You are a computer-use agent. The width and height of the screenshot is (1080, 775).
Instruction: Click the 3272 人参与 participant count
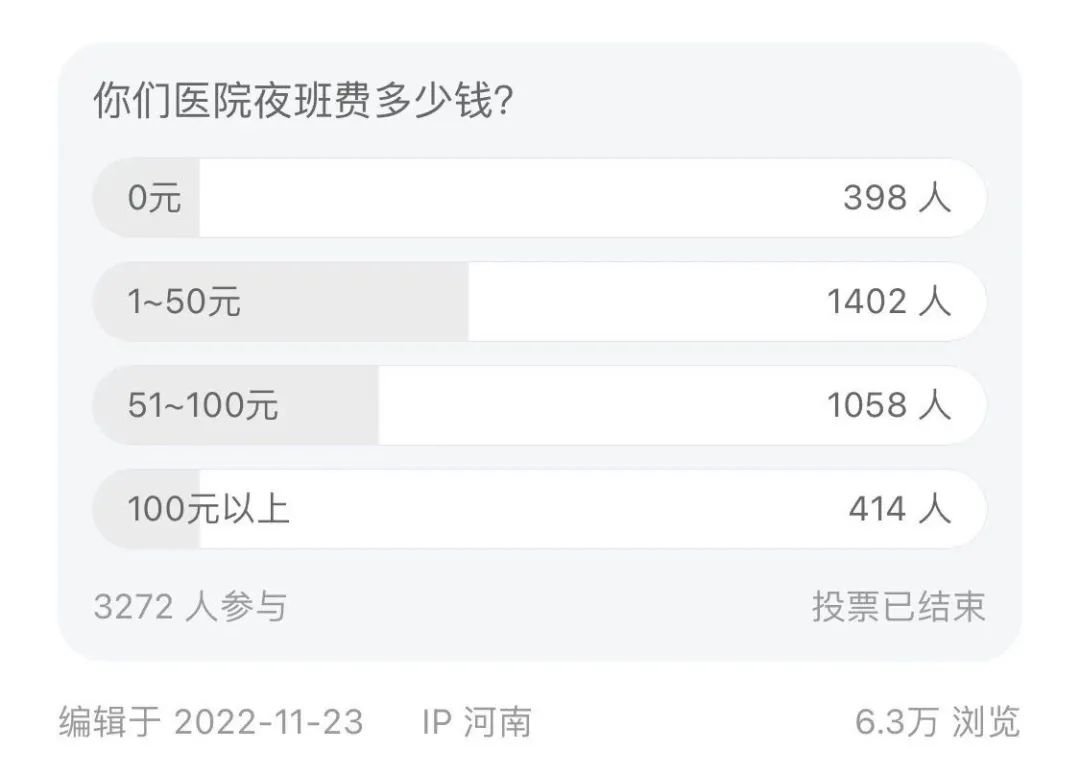[190, 607]
